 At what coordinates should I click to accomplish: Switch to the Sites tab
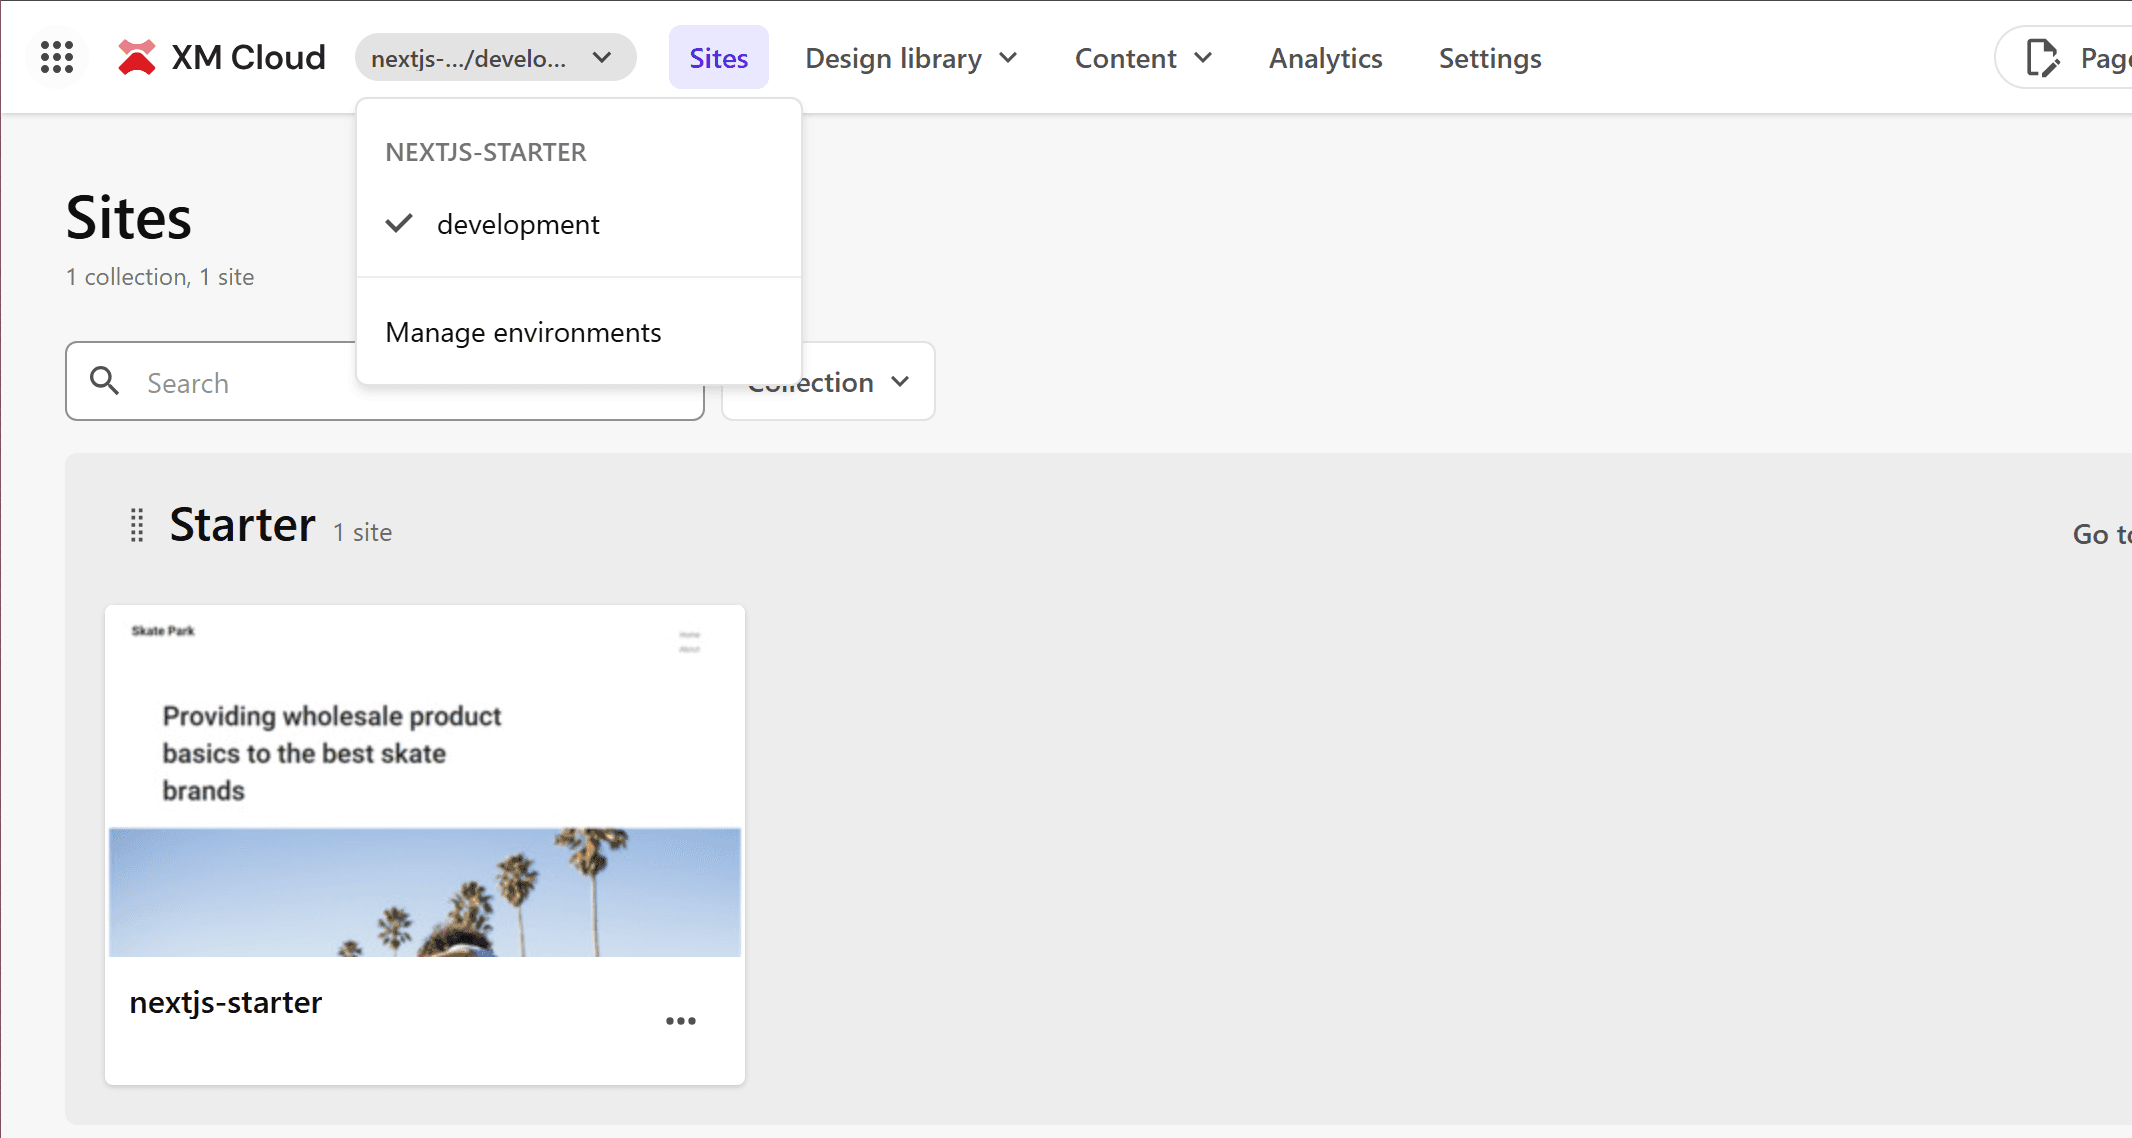point(718,58)
